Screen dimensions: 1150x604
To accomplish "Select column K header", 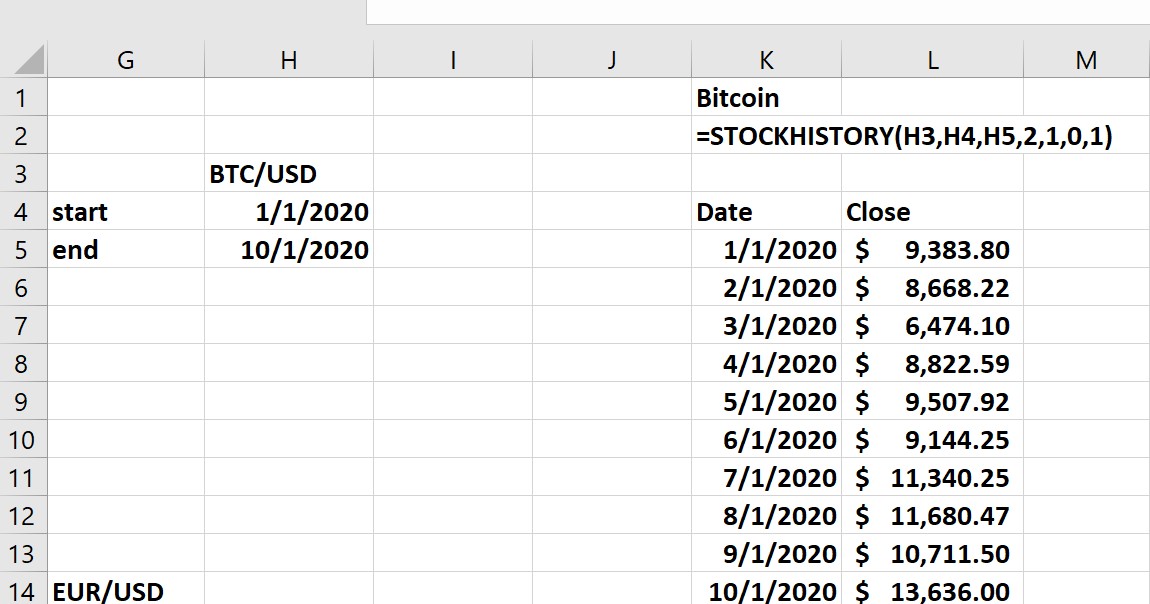I will click(766, 61).
